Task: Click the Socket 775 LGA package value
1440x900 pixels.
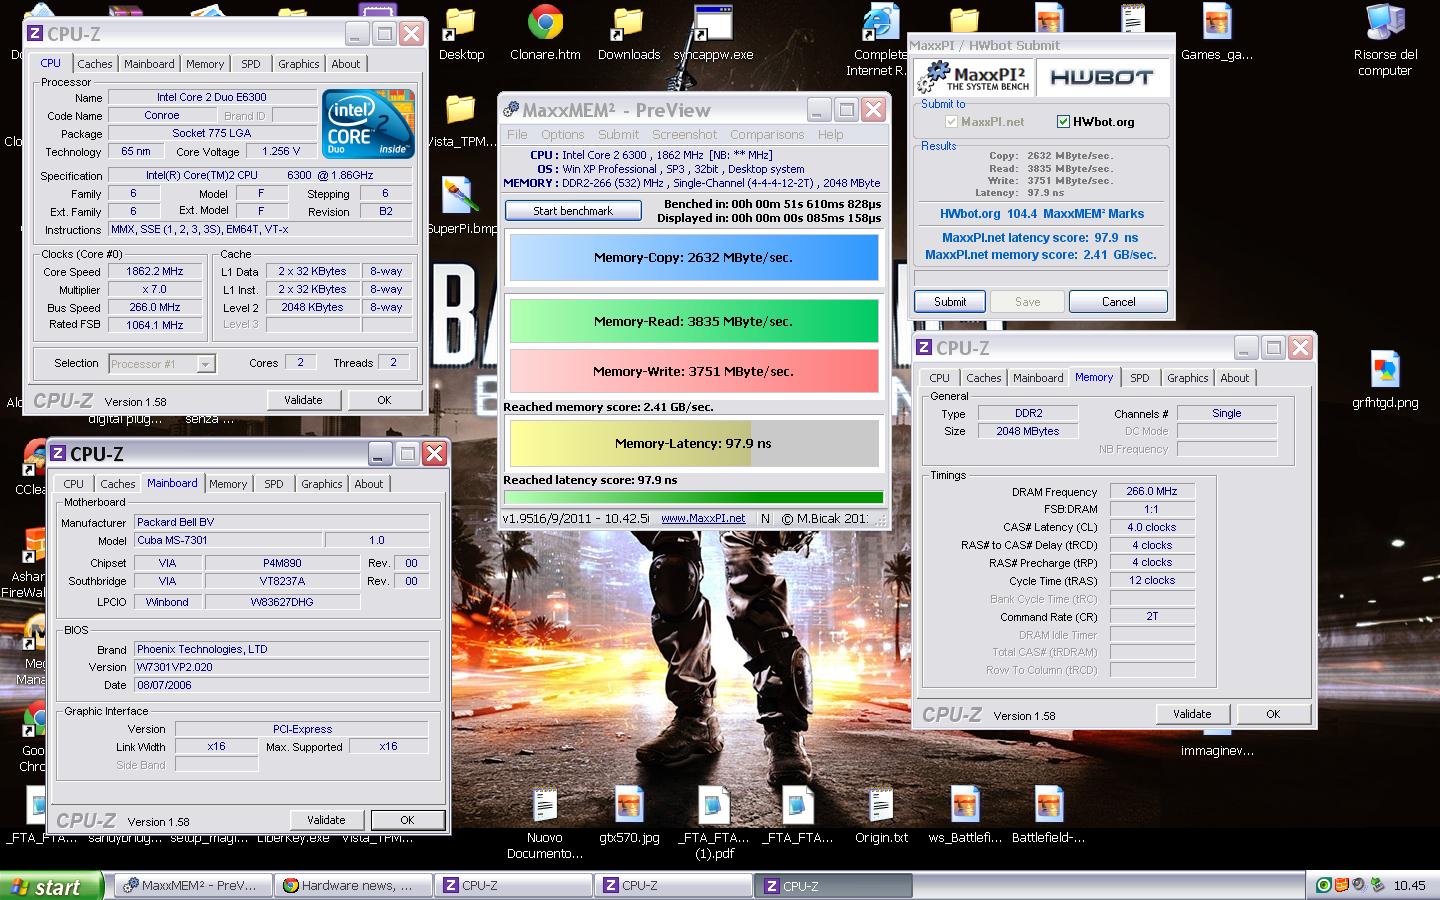Action: pyautogui.click(x=212, y=133)
